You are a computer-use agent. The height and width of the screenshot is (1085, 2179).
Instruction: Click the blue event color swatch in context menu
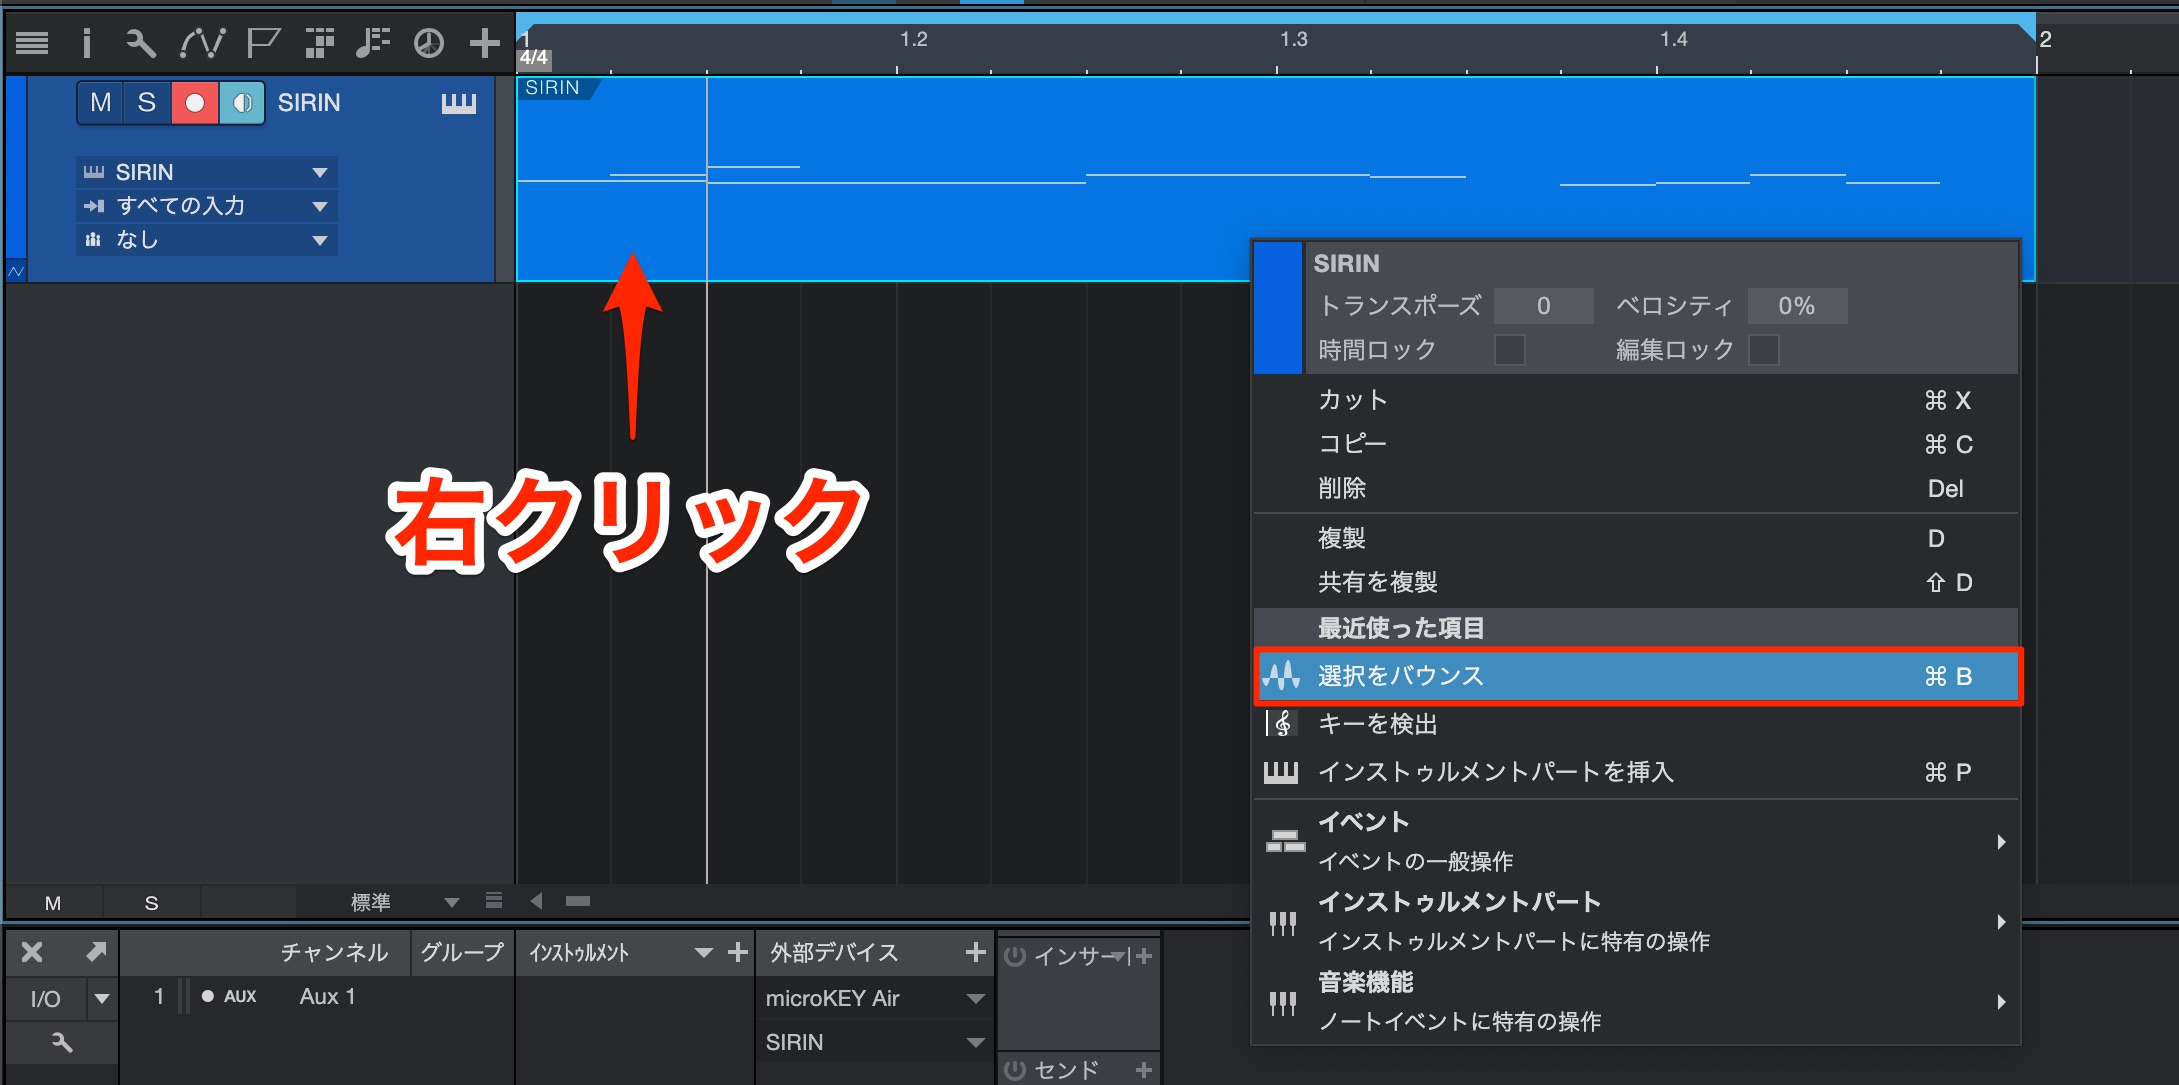(x=1278, y=308)
